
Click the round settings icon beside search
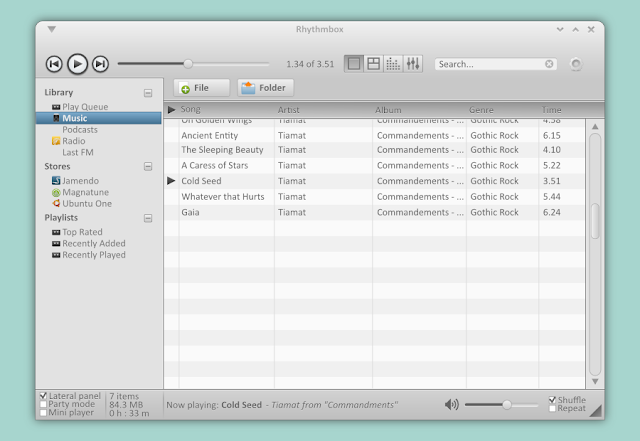[576, 64]
